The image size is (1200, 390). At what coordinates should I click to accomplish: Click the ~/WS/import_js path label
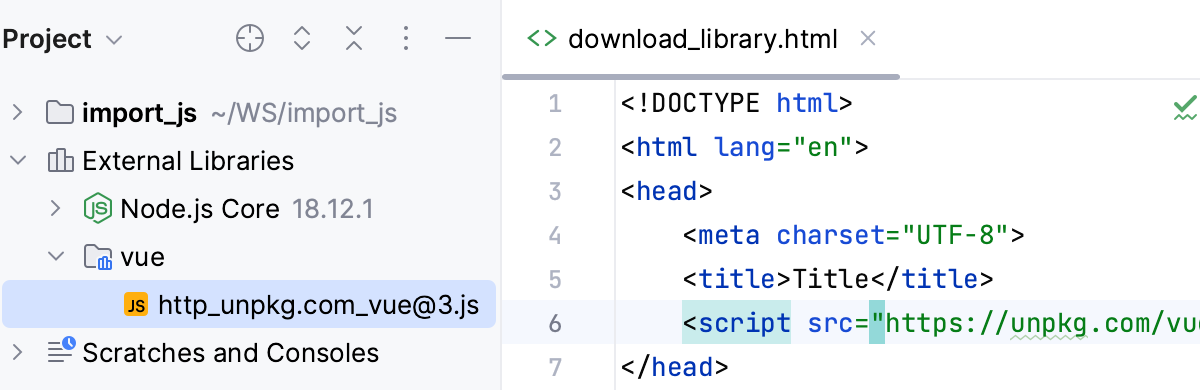[304, 113]
